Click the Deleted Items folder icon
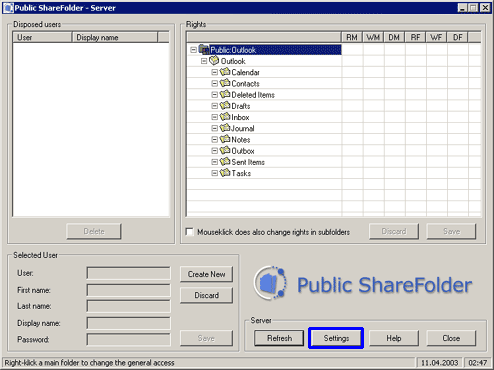 click(x=225, y=94)
